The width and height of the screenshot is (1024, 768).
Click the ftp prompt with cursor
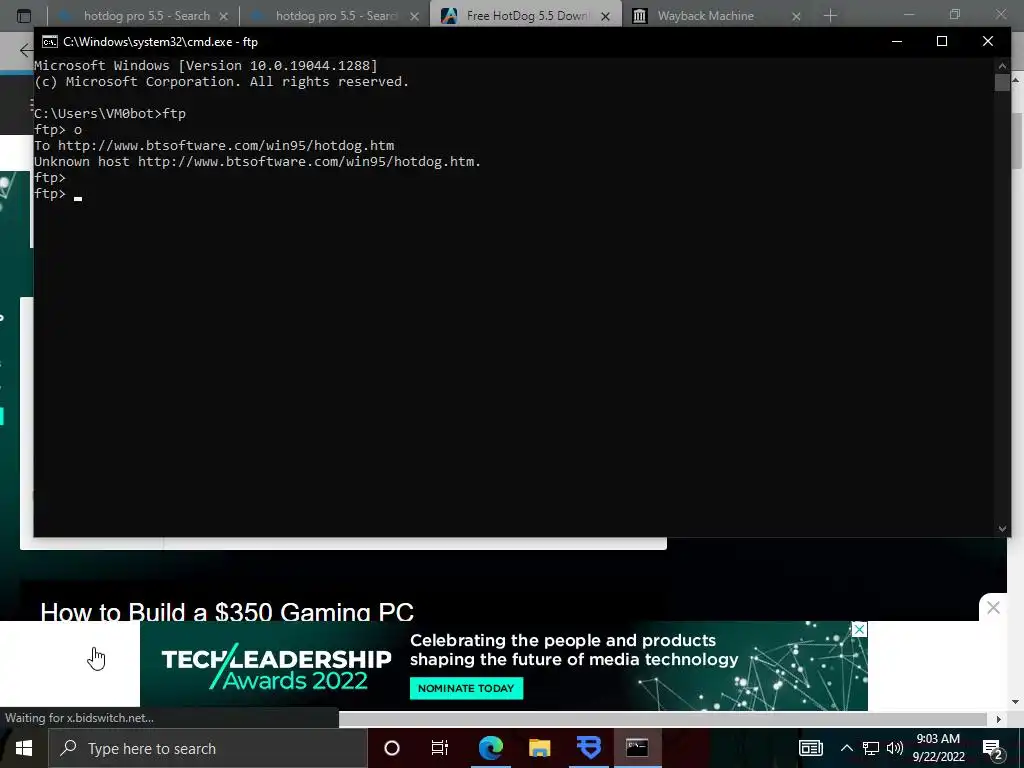[57, 194]
